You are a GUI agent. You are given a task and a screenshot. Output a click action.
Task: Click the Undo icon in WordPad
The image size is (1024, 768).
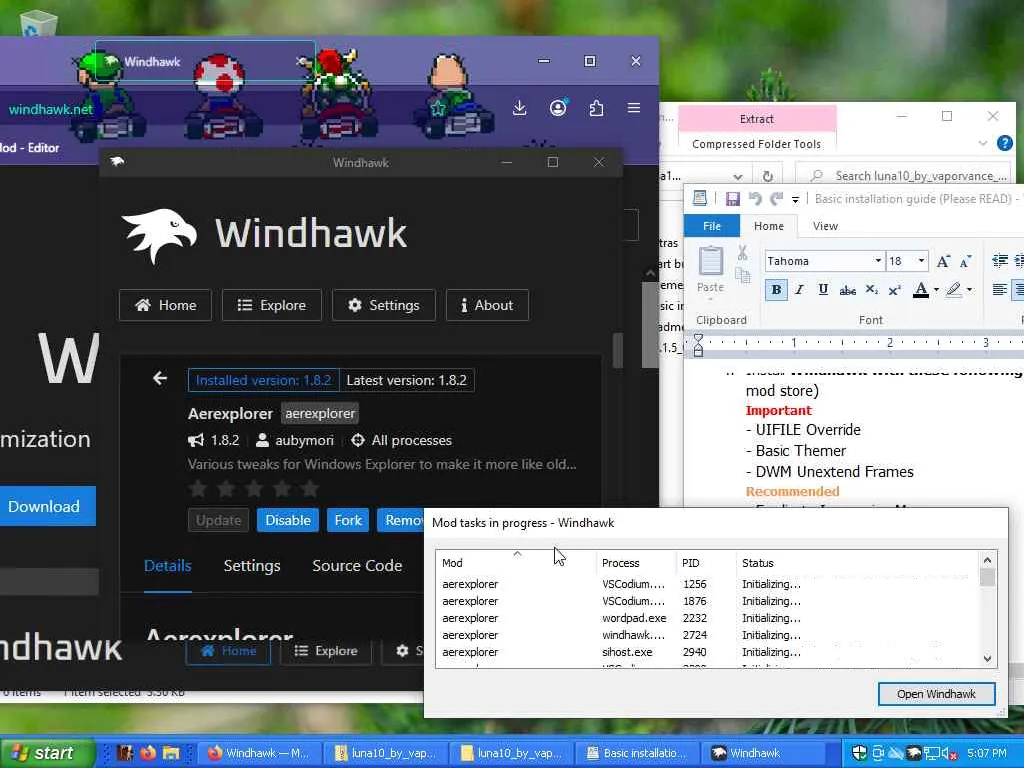[x=755, y=199]
